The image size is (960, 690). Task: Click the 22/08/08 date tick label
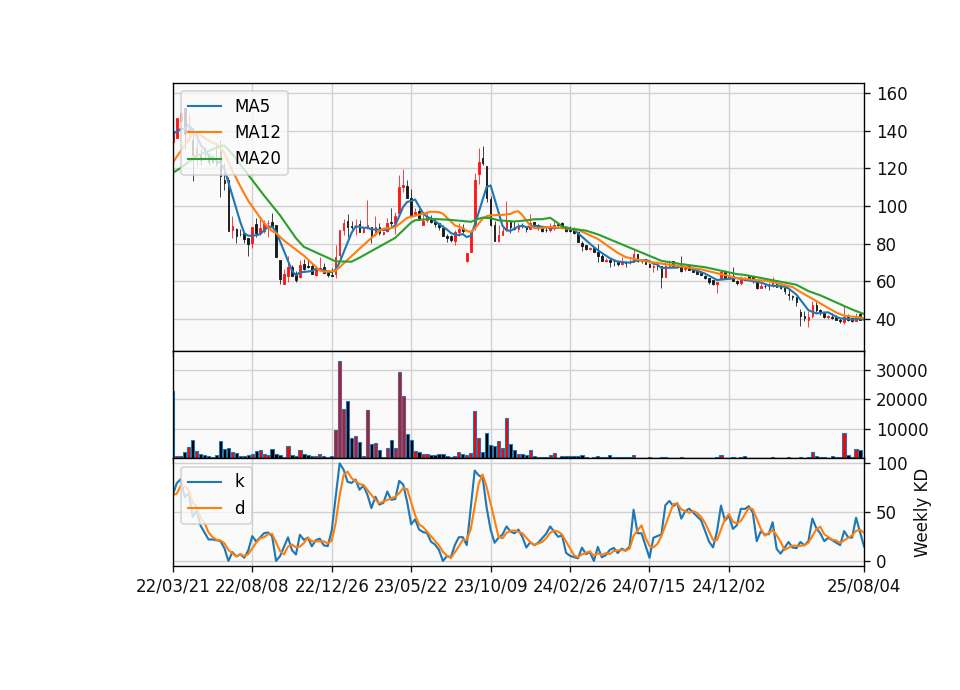tap(252, 586)
